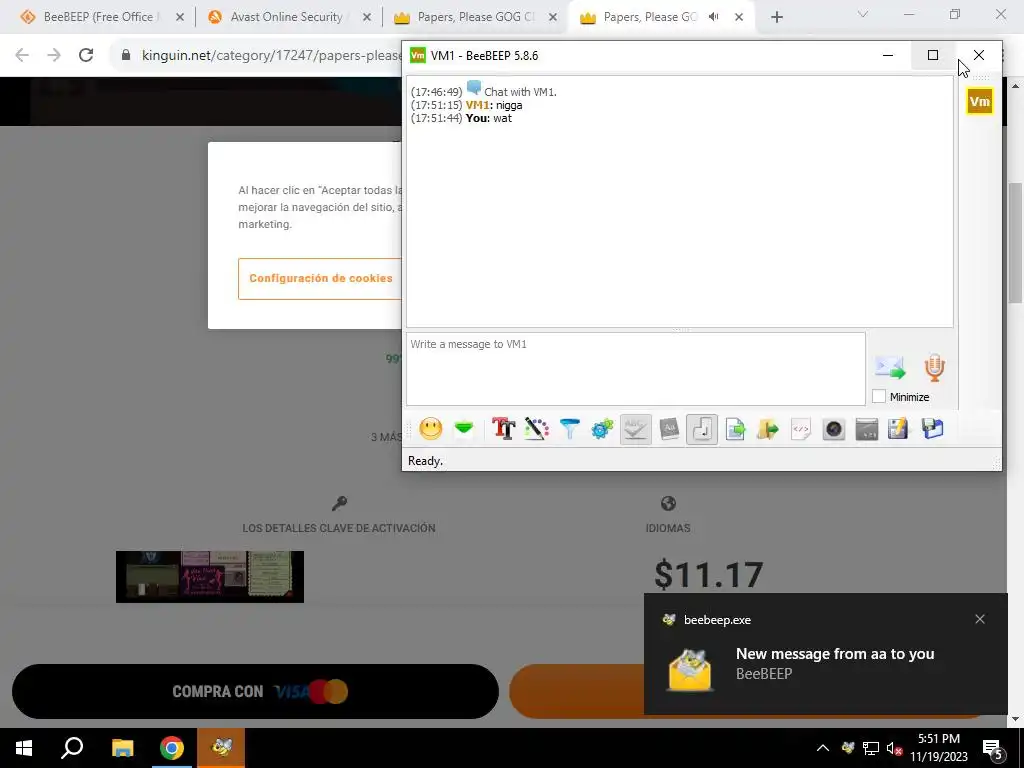The image size is (1024, 768).
Task: Go forward in the browser
Action: click(x=54, y=55)
